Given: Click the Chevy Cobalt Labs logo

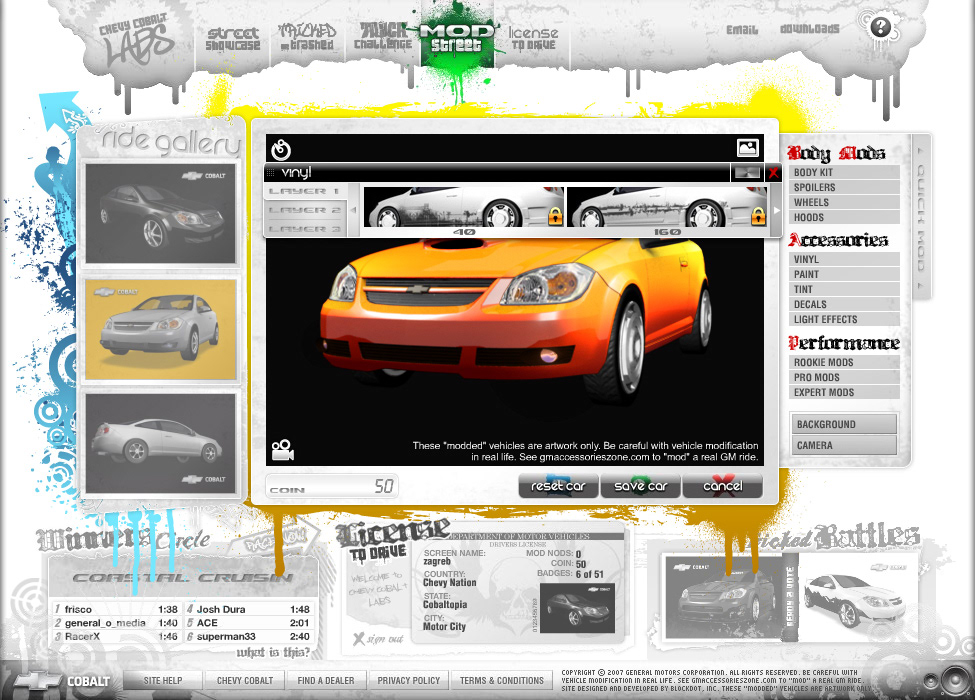Looking at the screenshot, I should point(136,41).
